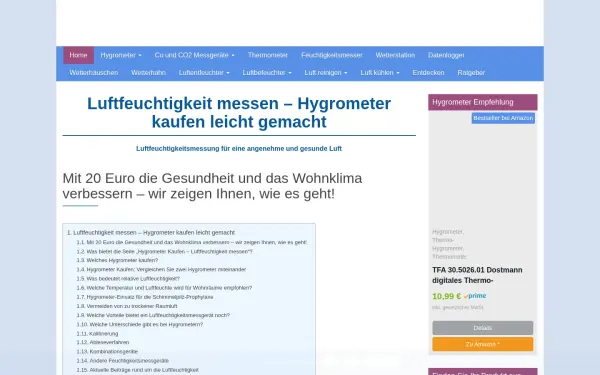Jump to TOC 1.3 Welches Hygrometer kaufen
Viewport: 600px width, 375px height.
click(x=117, y=260)
